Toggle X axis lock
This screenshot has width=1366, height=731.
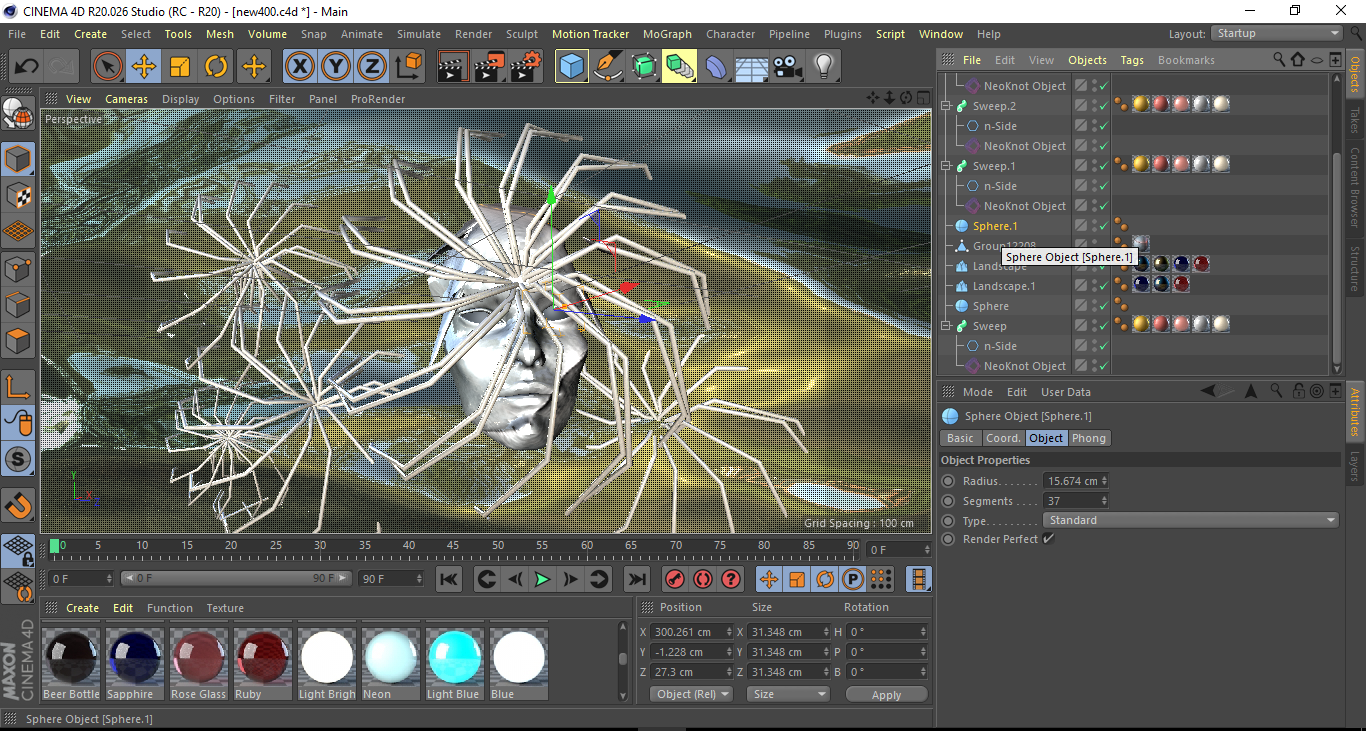coord(299,67)
